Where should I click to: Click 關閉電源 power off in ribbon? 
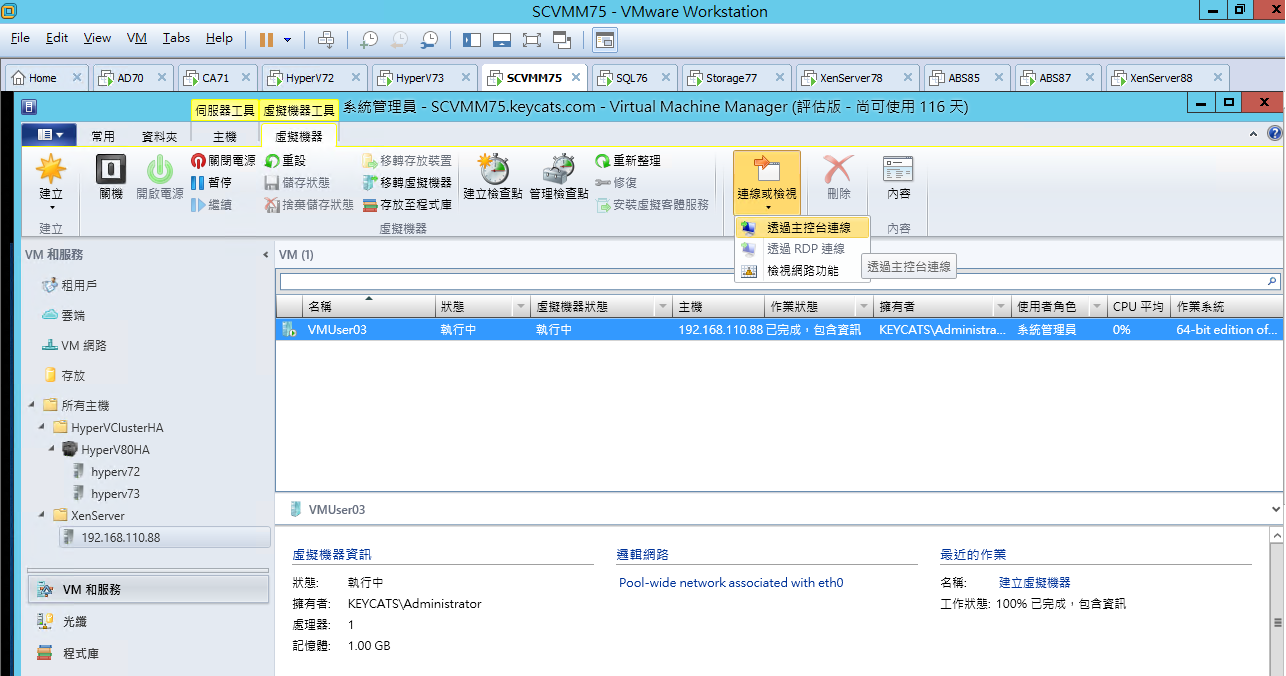(x=223, y=160)
